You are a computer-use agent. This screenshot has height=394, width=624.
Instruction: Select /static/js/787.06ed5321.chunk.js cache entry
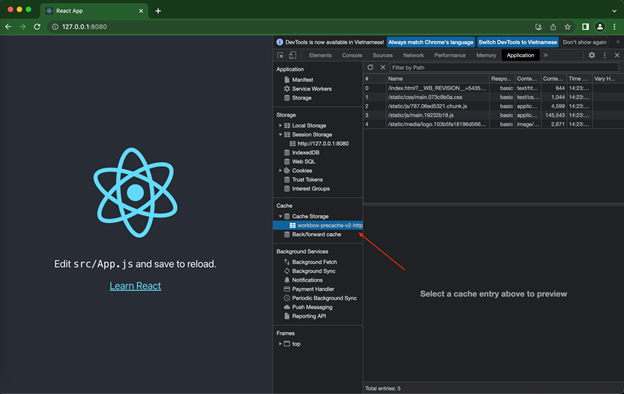pyautogui.click(x=493, y=106)
